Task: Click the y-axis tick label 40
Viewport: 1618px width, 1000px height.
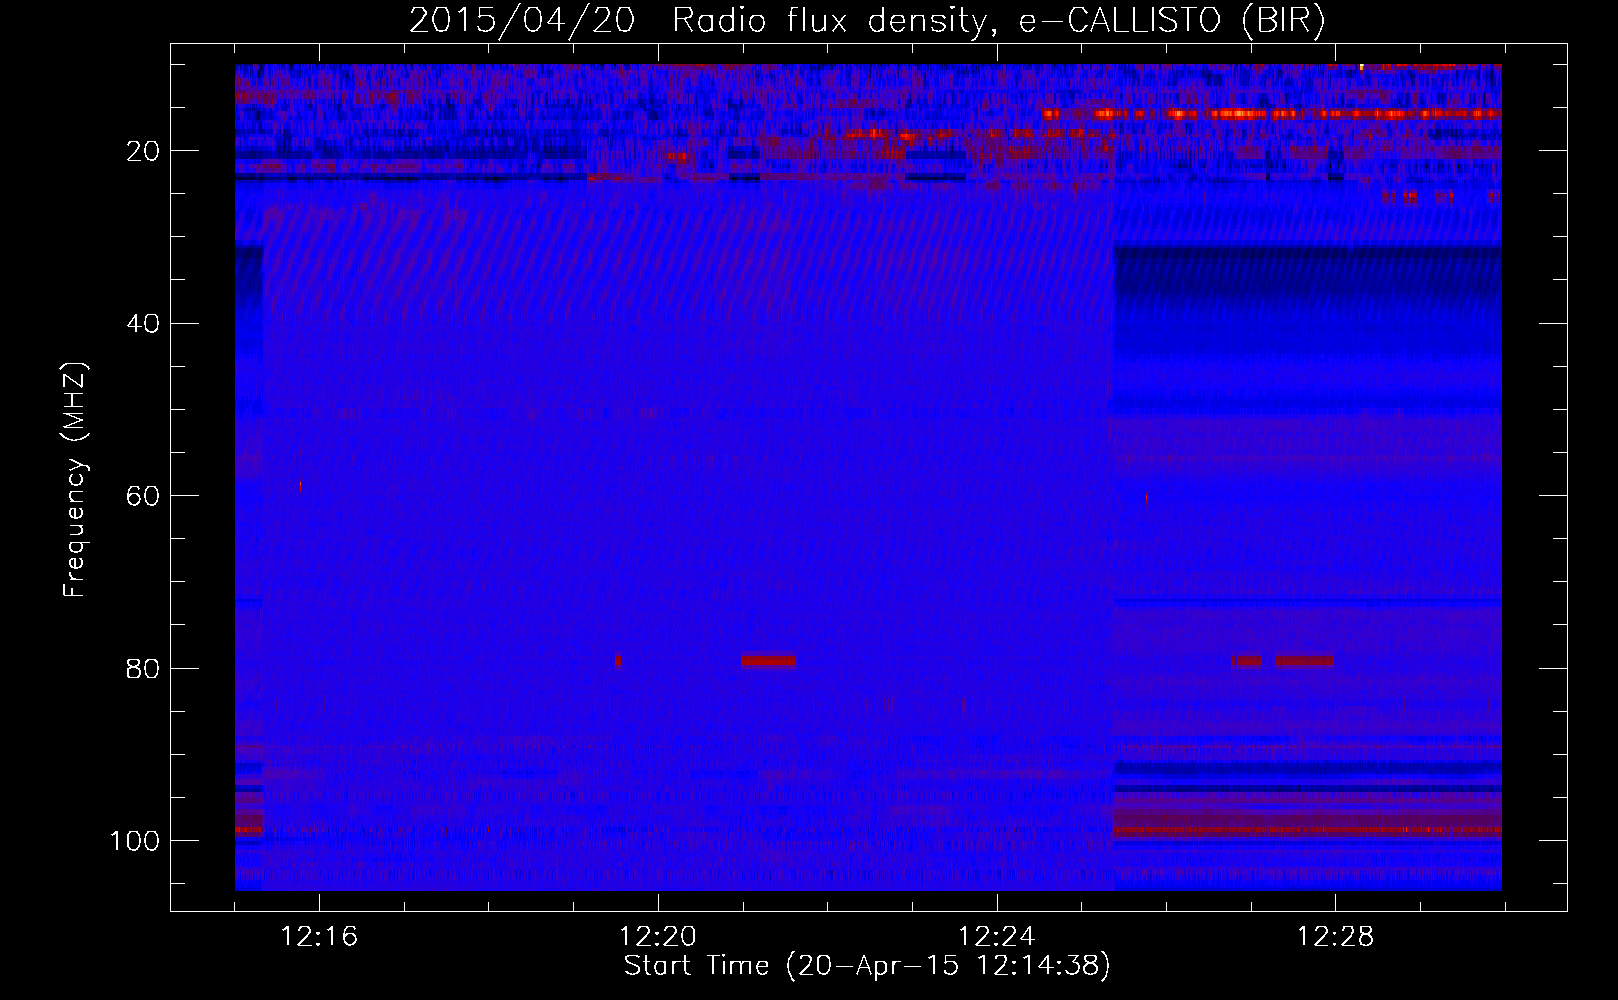Action: tap(144, 323)
